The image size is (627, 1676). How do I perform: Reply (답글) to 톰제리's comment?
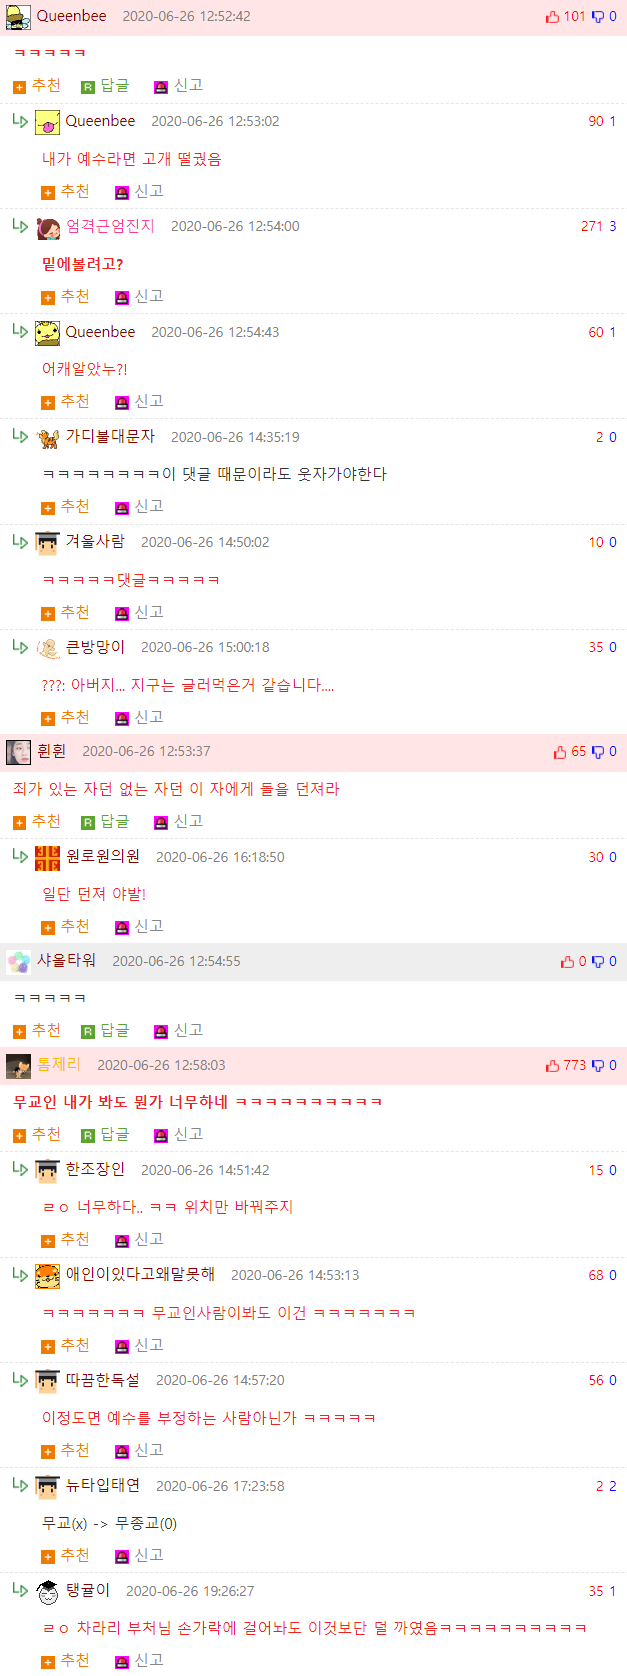(105, 1135)
